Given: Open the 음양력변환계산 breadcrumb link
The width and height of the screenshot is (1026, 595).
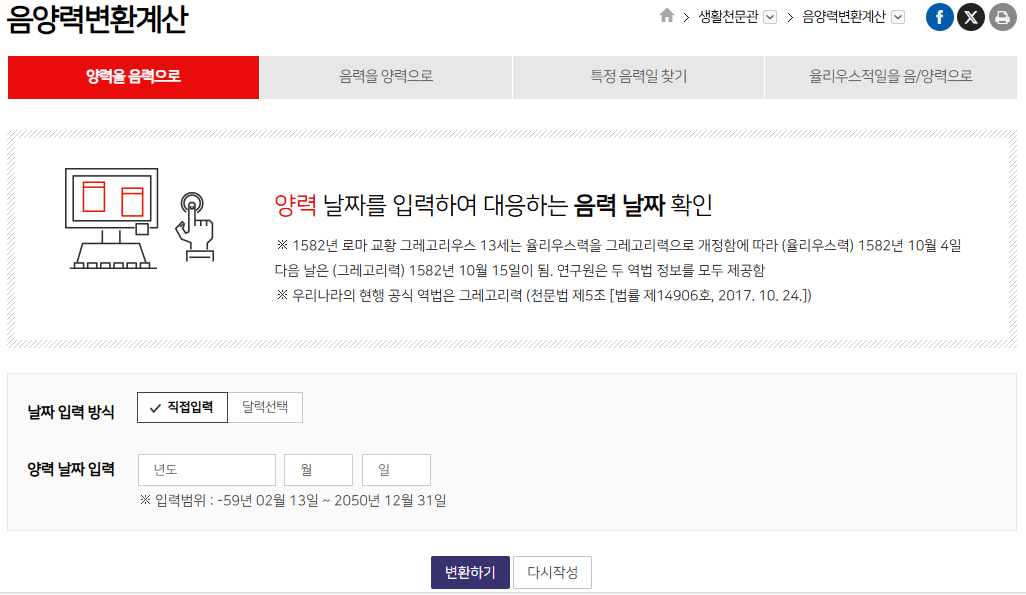Looking at the screenshot, I should coord(843,17).
